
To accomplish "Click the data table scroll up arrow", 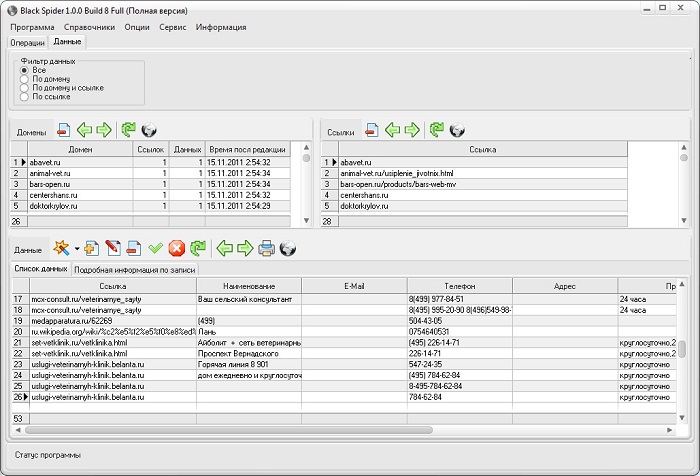I will 682,284.
